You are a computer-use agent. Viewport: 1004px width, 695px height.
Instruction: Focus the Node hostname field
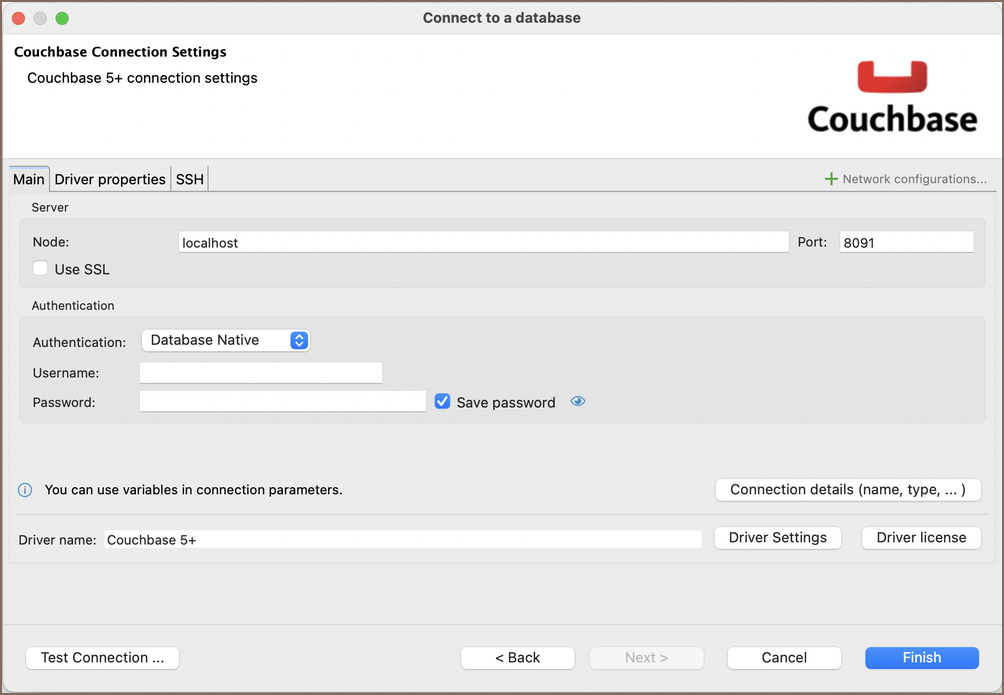pyautogui.click(x=483, y=243)
